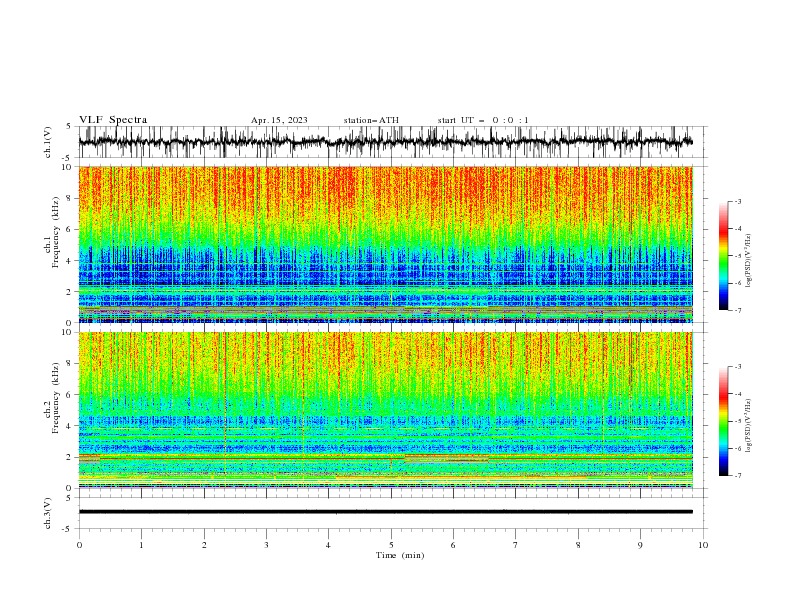
Task: Click time axis tick label "3"
Action: pyautogui.click(x=266, y=545)
